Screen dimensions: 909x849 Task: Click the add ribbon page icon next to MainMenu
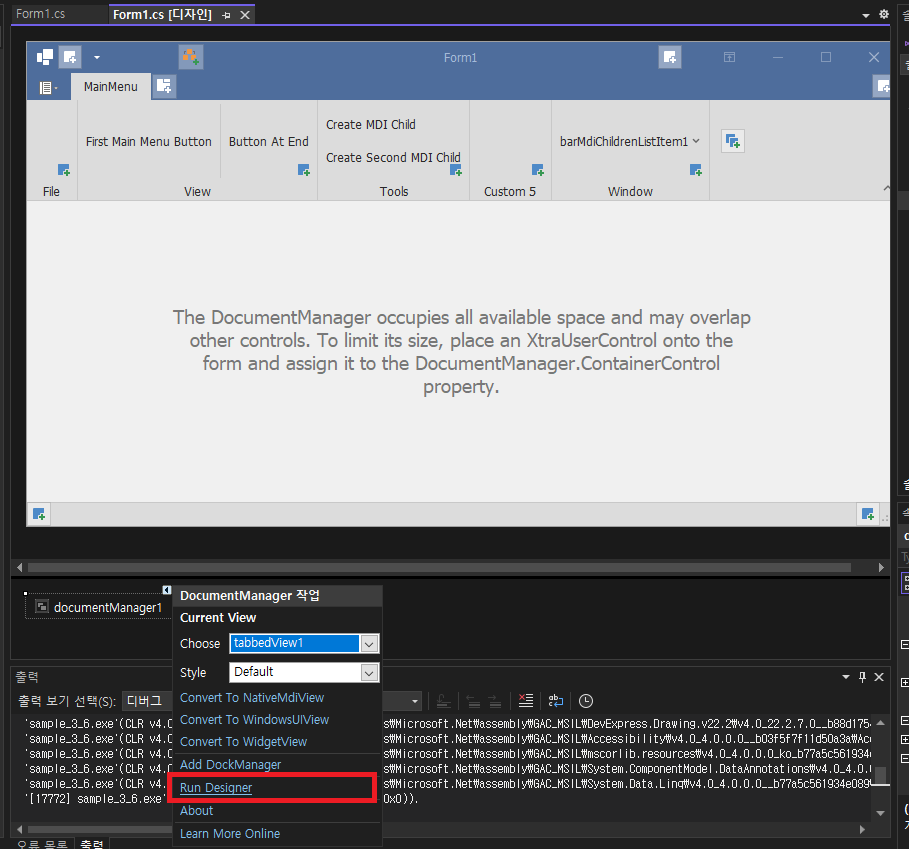click(x=164, y=86)
